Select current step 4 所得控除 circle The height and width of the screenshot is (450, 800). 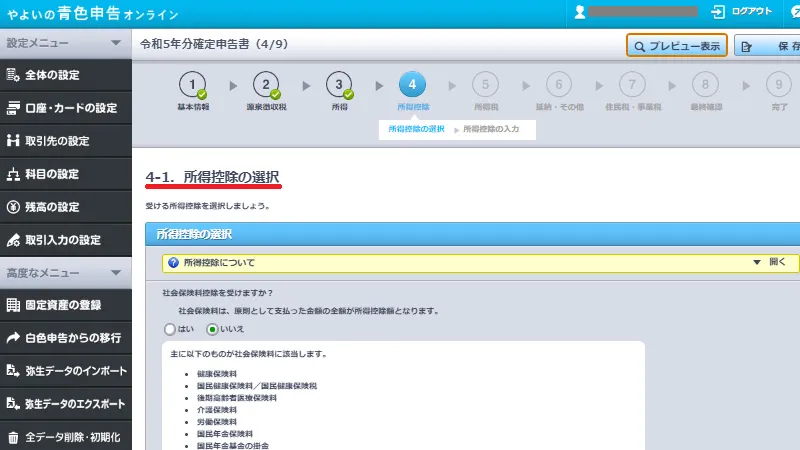[x=412, y=84]
